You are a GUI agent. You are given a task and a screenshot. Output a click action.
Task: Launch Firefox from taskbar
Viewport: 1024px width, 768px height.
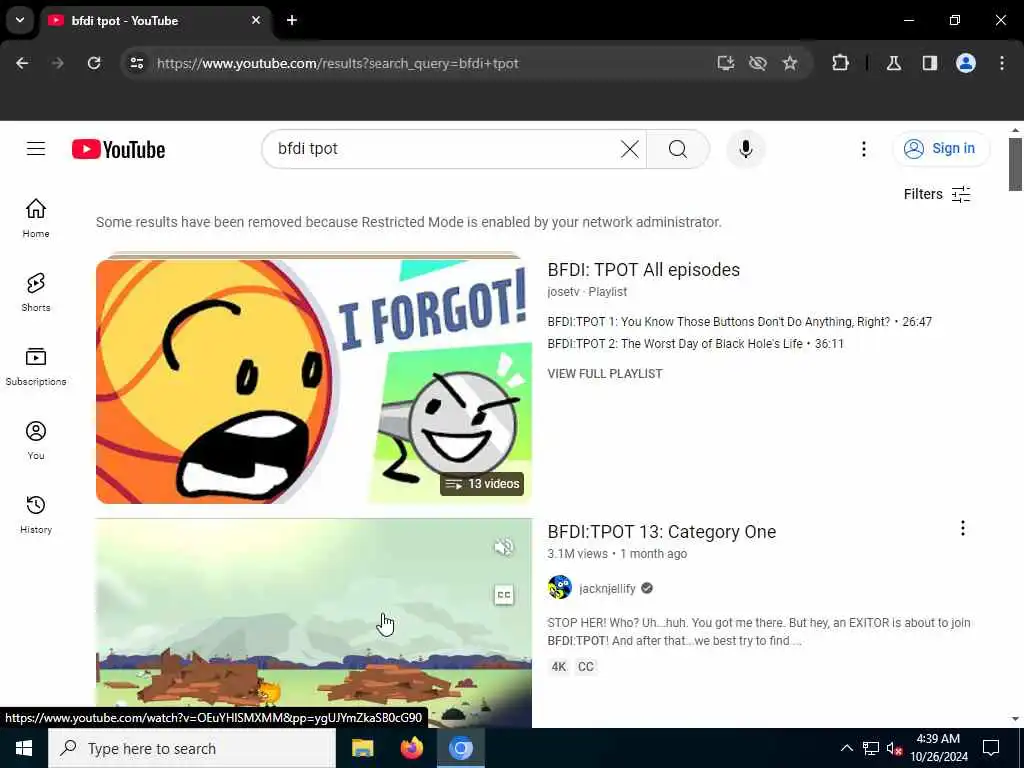pos(411,748)
